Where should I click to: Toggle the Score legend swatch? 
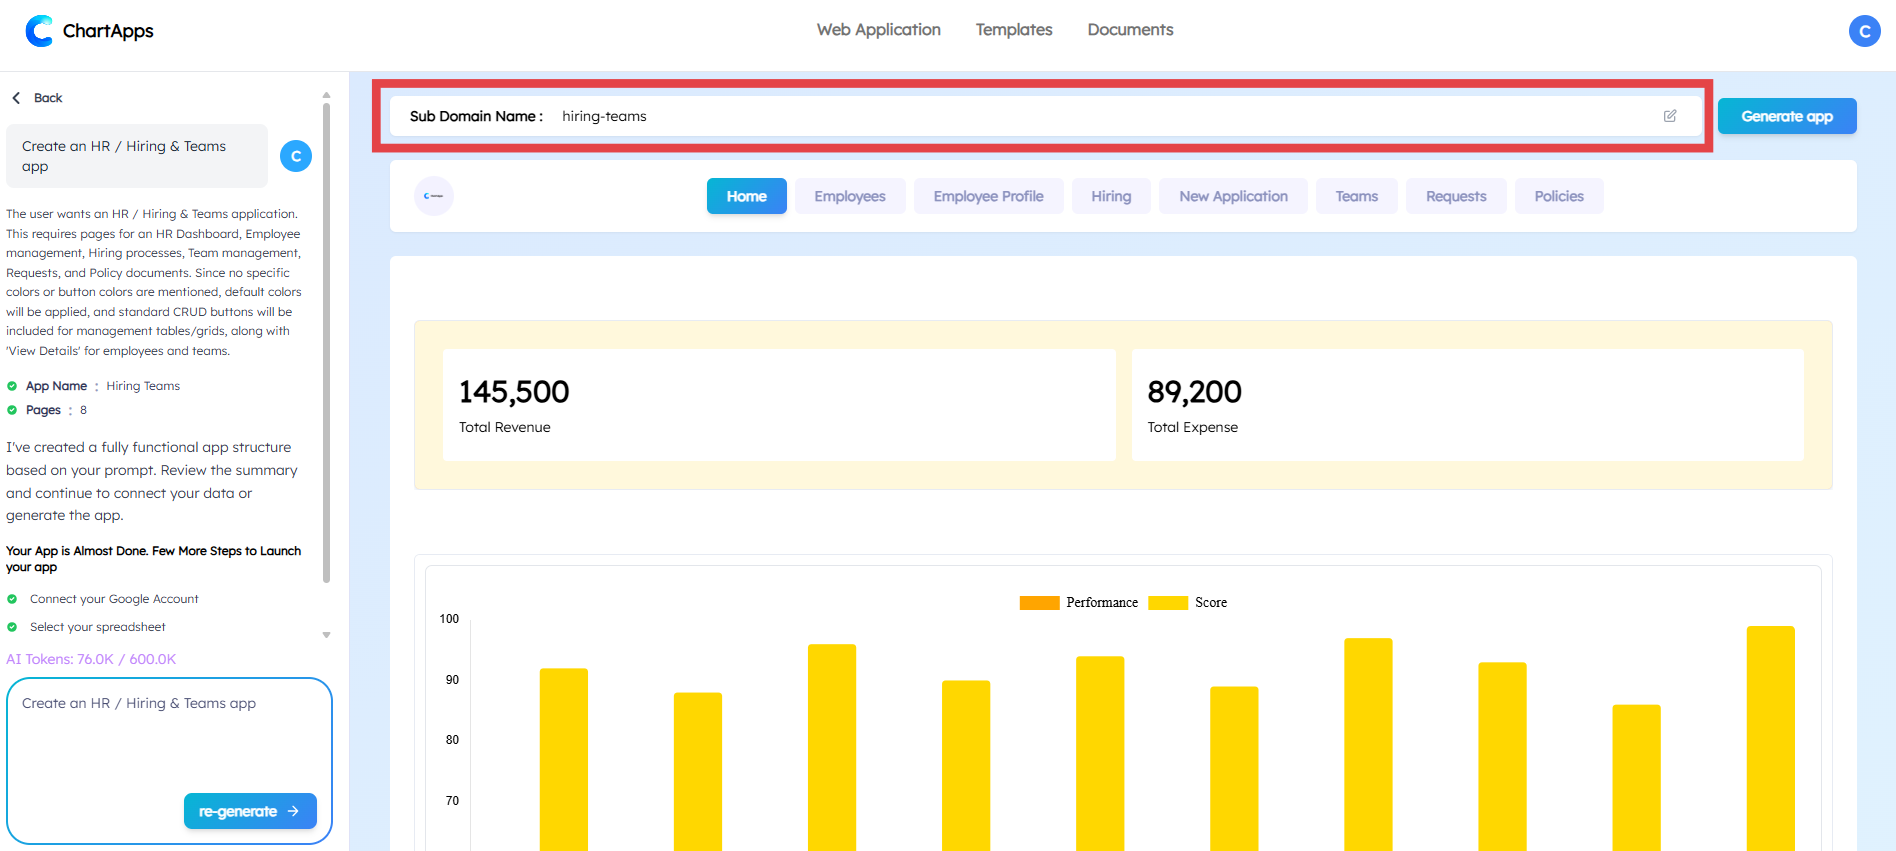pos(1168,603)
